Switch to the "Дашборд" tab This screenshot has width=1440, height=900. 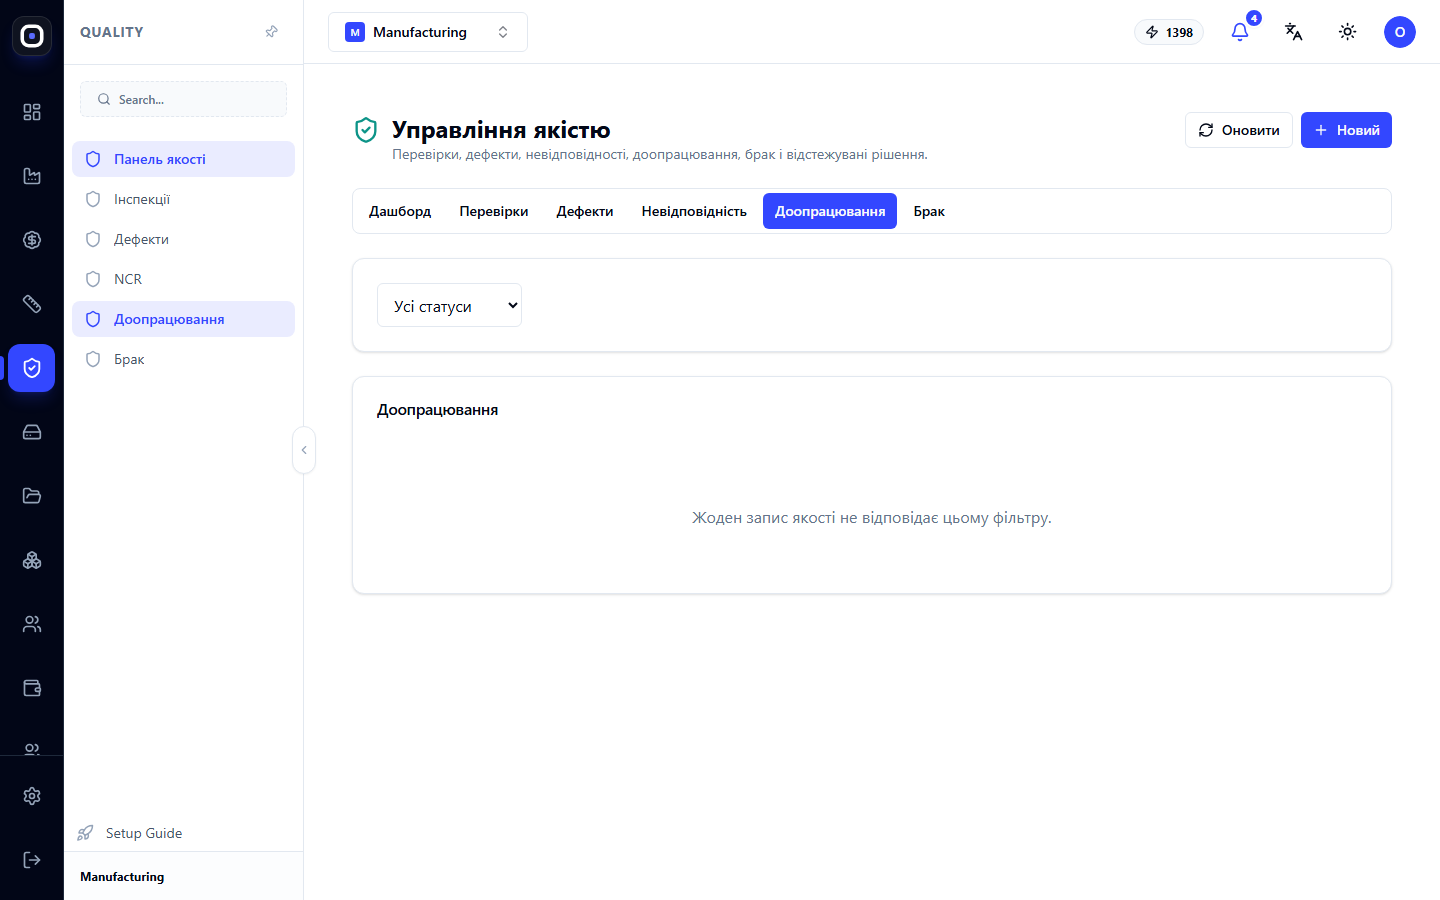(400, 211)
